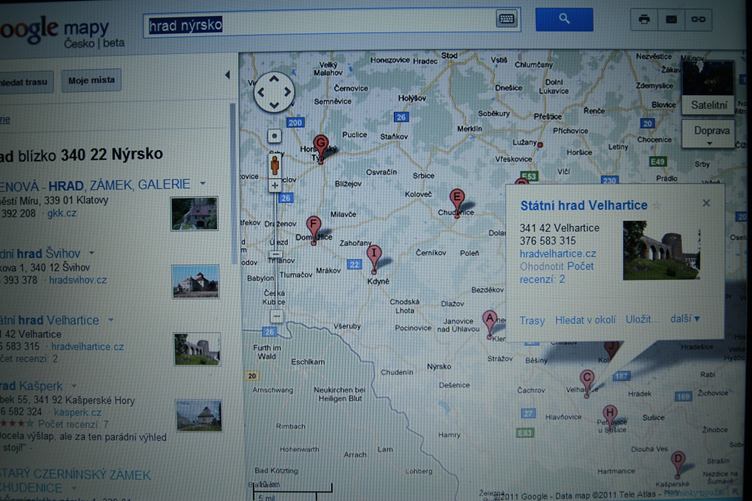752x501 pixels.
Task: Click the Hledat trasu button
Action: coord(25,82)
